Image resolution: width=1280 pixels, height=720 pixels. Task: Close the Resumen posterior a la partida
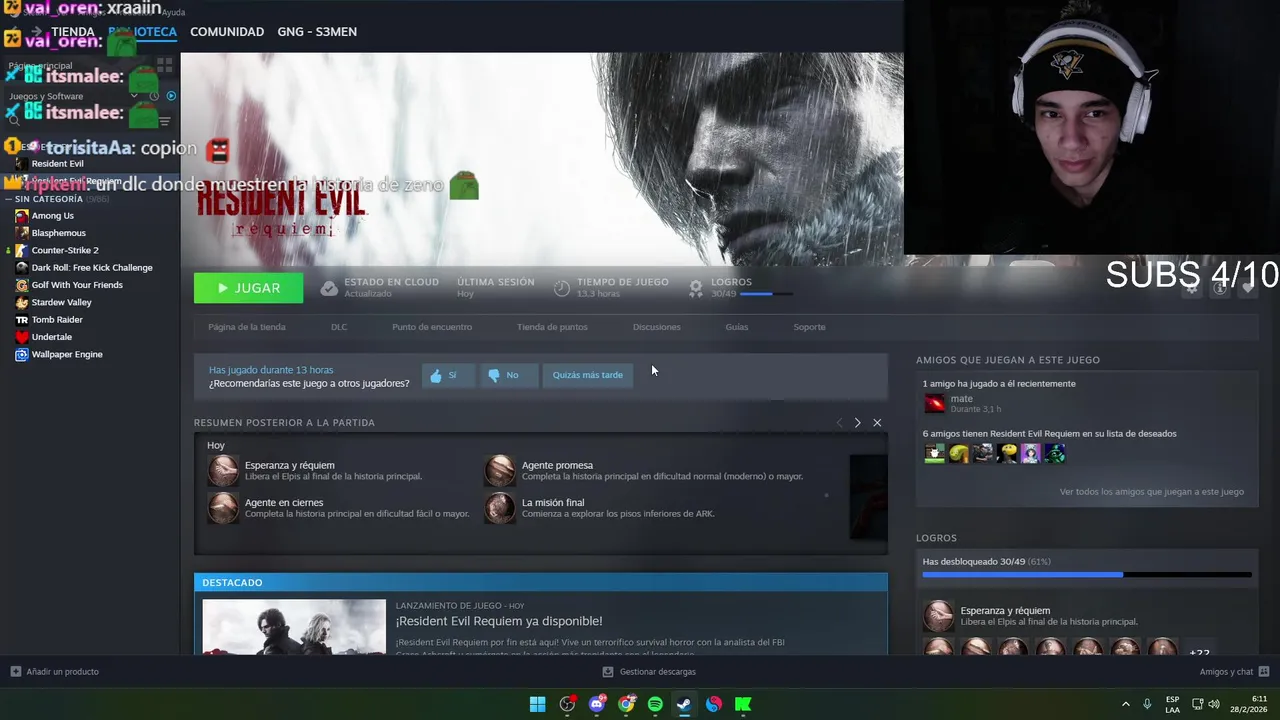(x=877, y=423)
